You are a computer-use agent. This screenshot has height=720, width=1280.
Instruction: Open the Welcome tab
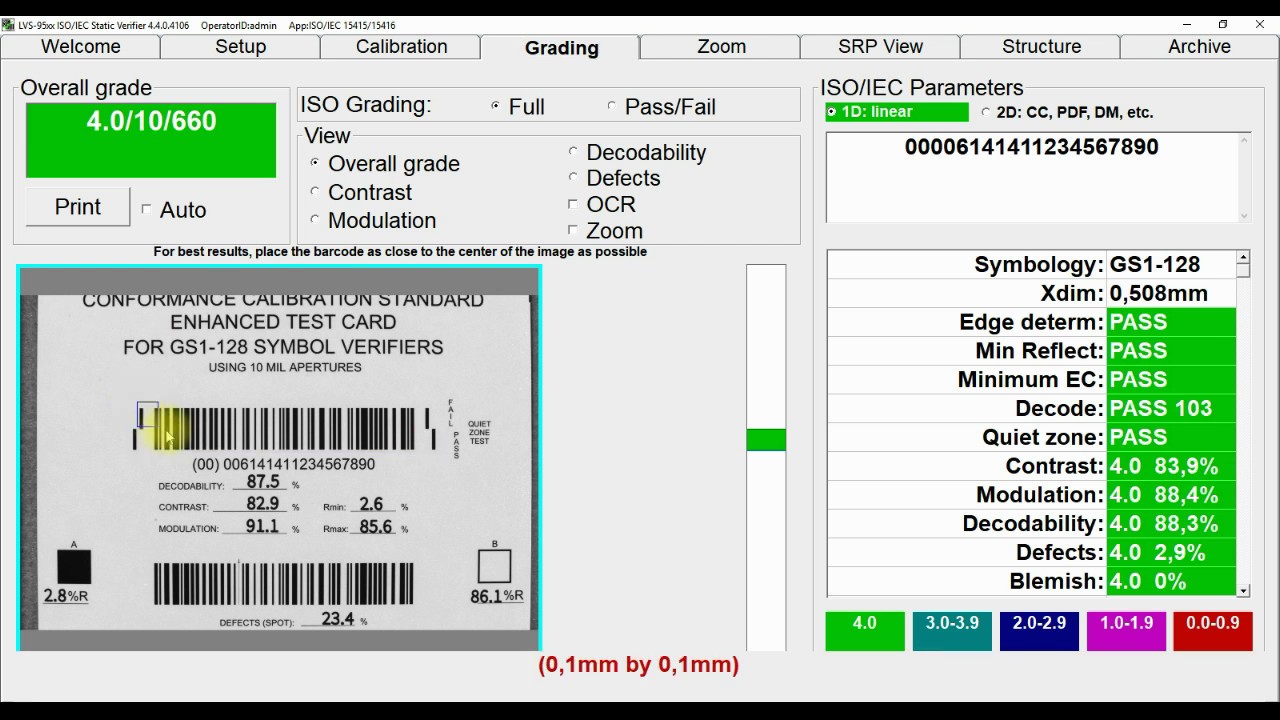(80, 47)
